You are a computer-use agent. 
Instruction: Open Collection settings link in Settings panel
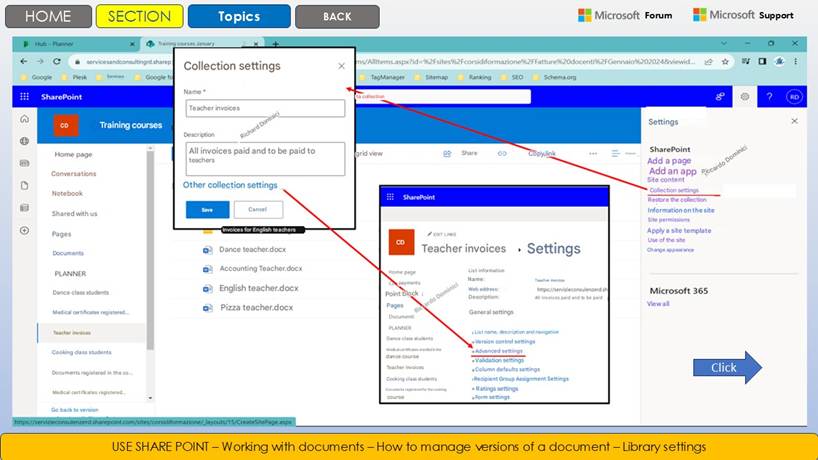(x=673, y=190)
